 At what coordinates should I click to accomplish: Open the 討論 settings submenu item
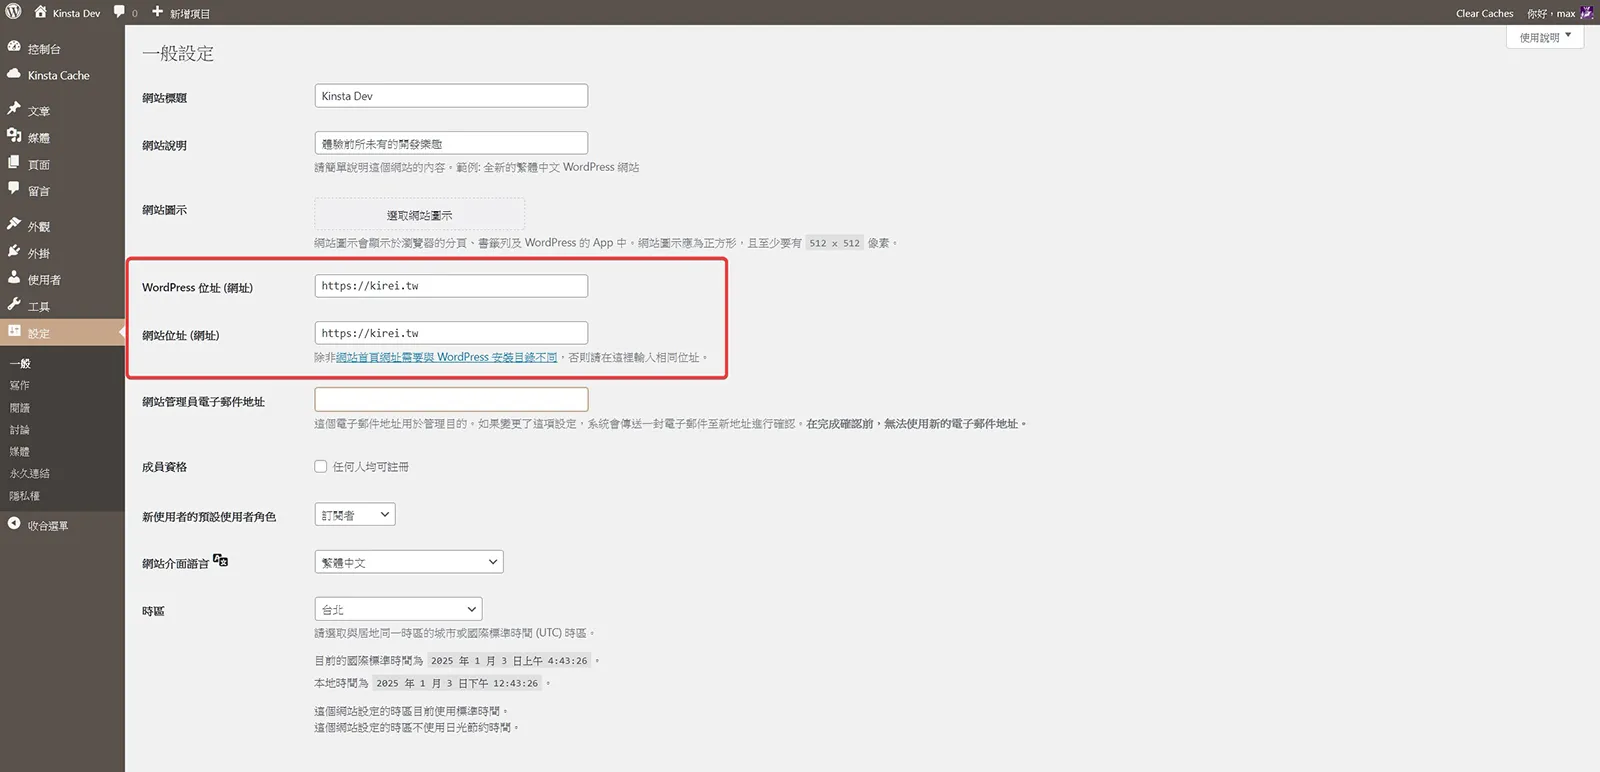point(20,430)
